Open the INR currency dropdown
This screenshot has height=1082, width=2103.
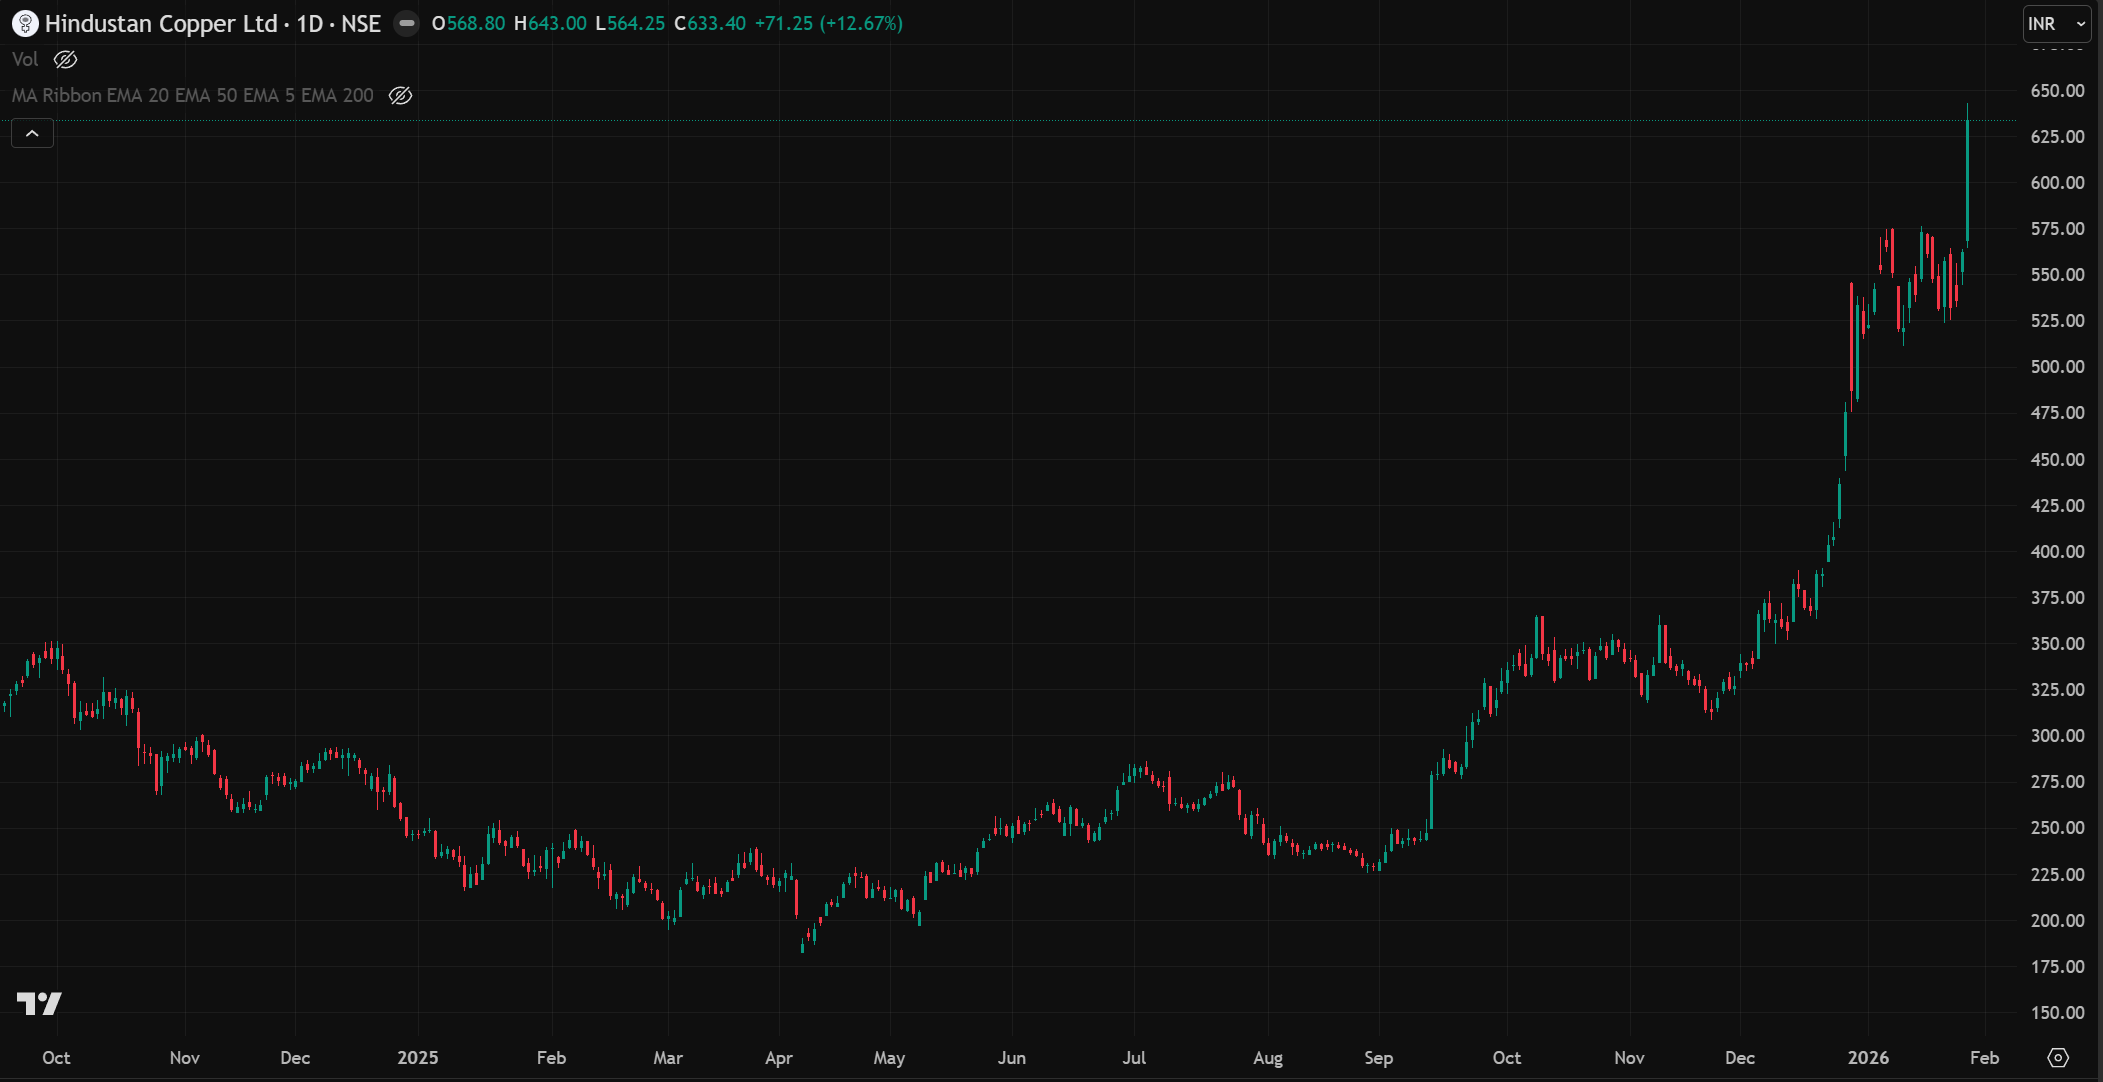click(2056, 24)
